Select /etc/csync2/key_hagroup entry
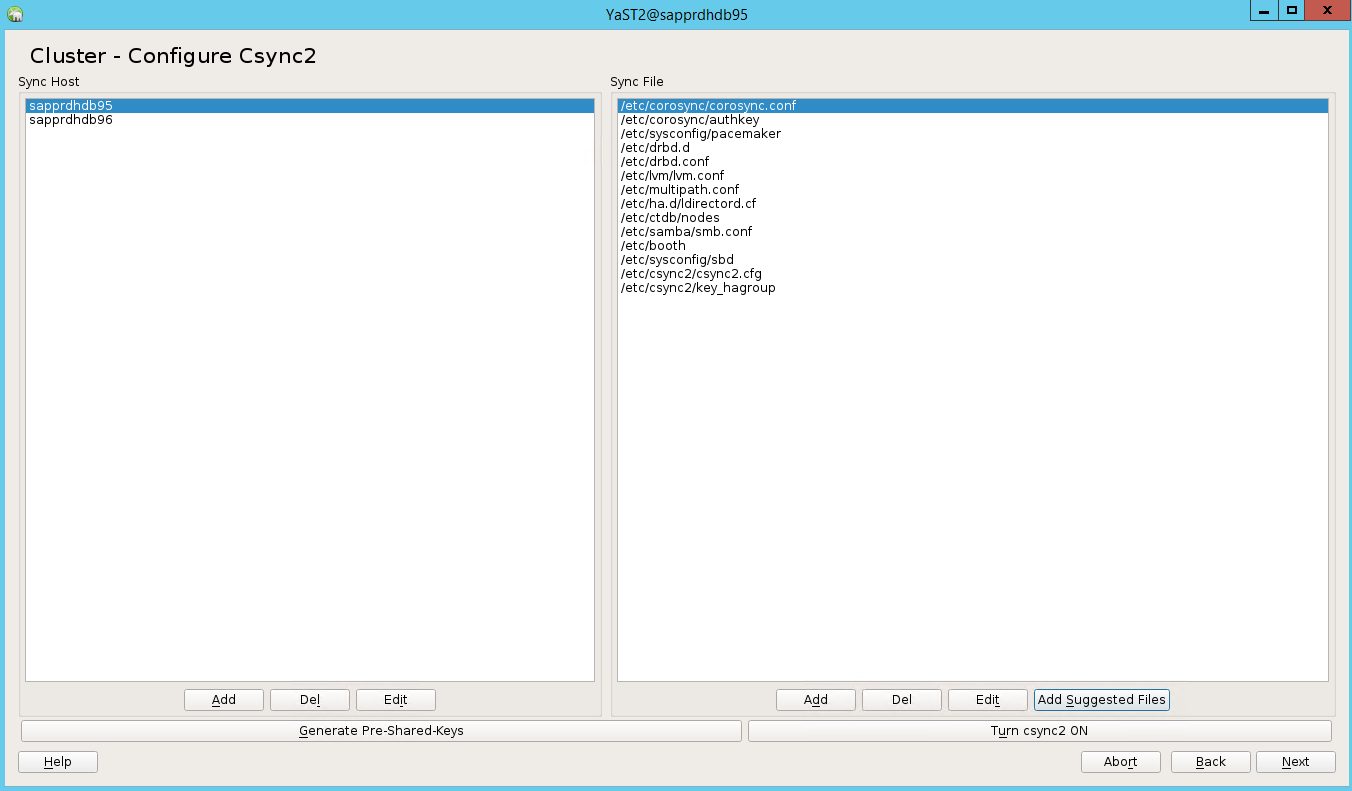Viewport: 1352px width, 791px height. (972, 287)
